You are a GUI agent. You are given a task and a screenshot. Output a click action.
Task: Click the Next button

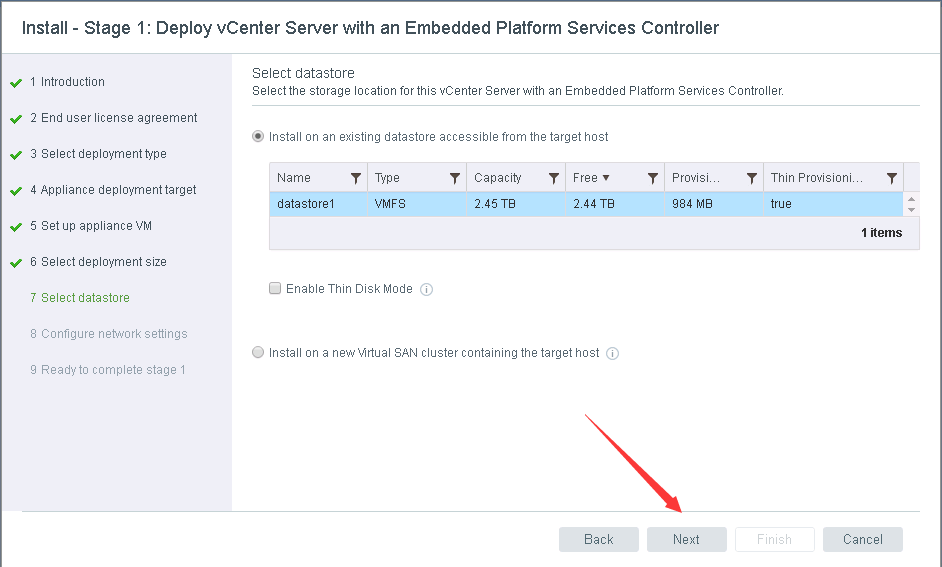point(686,539)
